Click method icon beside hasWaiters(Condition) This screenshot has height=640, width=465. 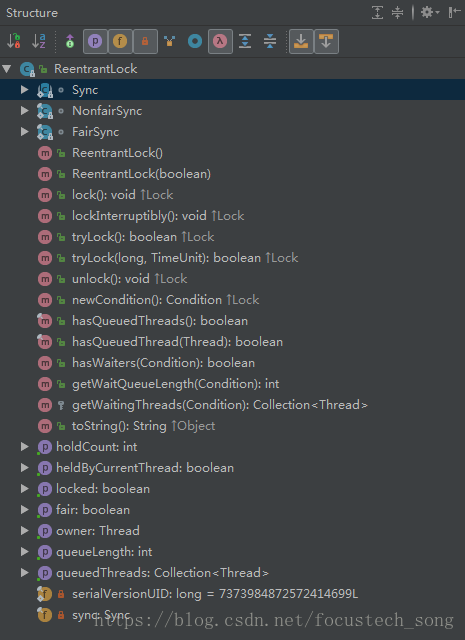[x=45, y=363]
